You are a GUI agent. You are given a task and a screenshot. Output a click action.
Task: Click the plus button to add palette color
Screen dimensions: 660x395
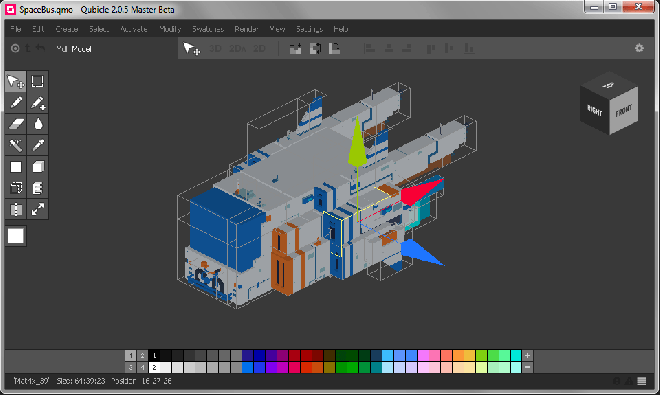pos(527,356)
